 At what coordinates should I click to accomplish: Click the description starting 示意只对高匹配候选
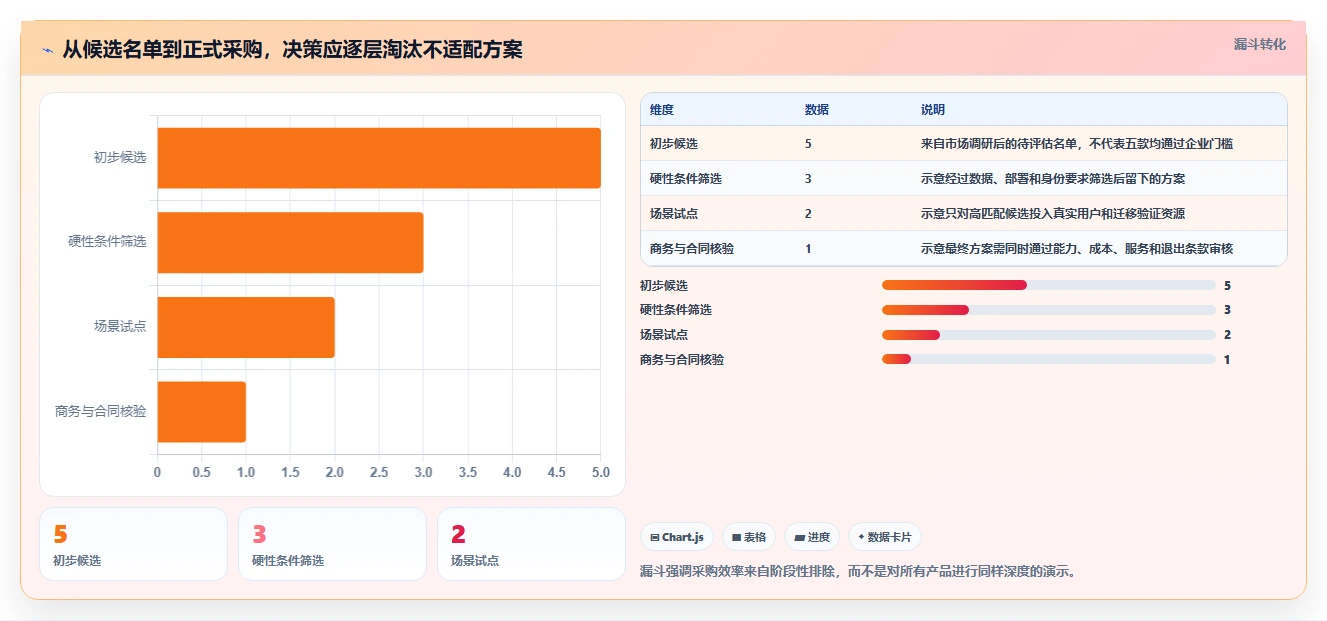(x=1053, y=214)
